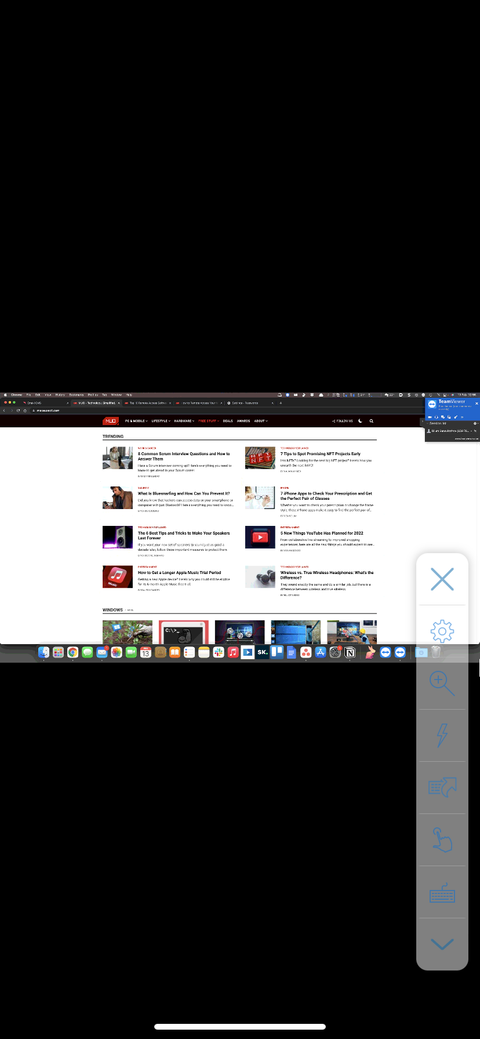Expand the ABOUT nav menu
This screenshot has width=480, height=1039.
(261, 421)
